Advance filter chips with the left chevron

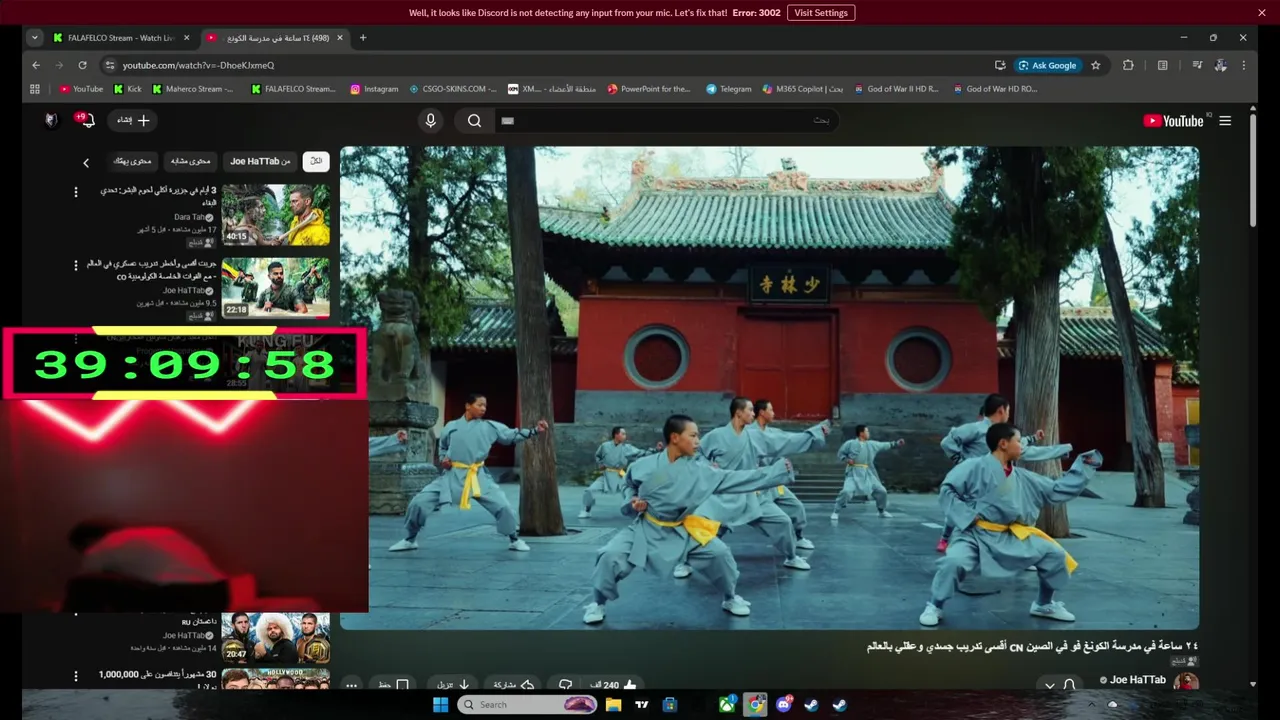[86, 162]
